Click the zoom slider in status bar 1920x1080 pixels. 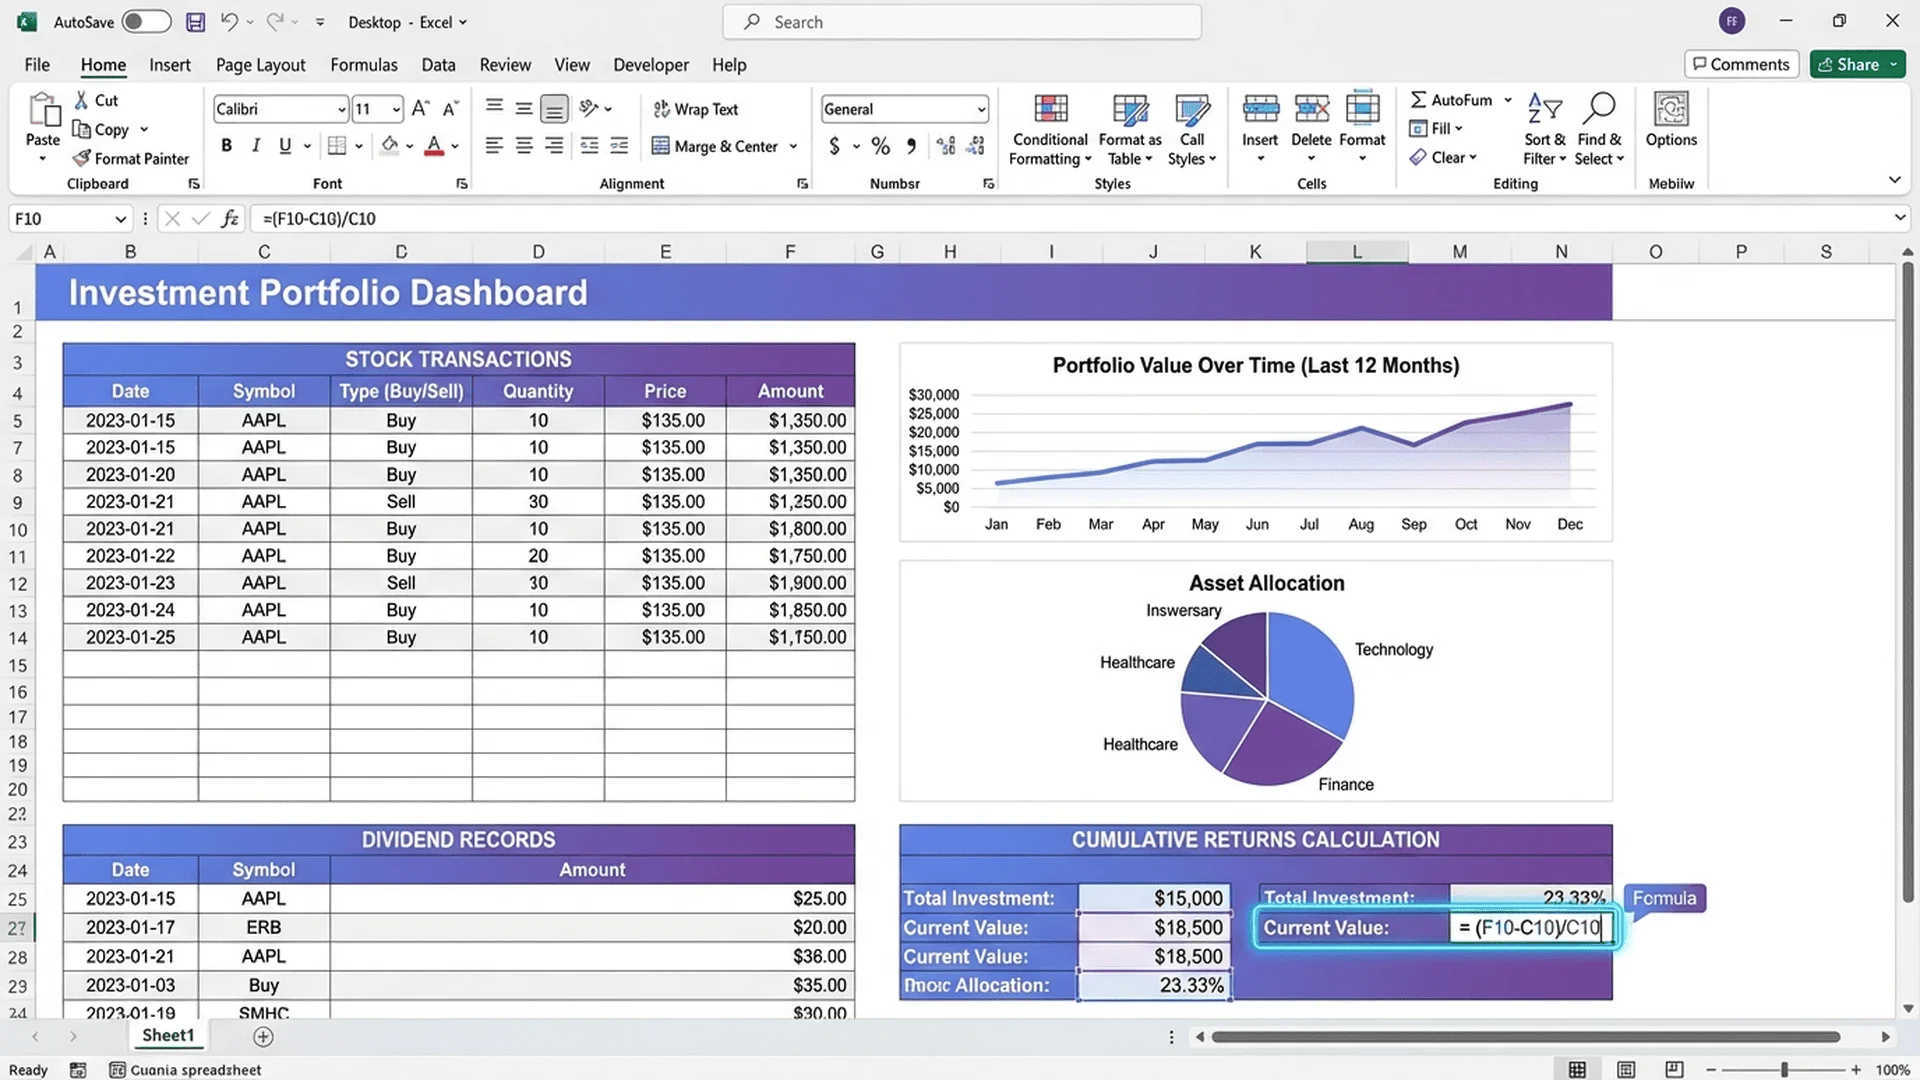[x=1784, y=1070]
